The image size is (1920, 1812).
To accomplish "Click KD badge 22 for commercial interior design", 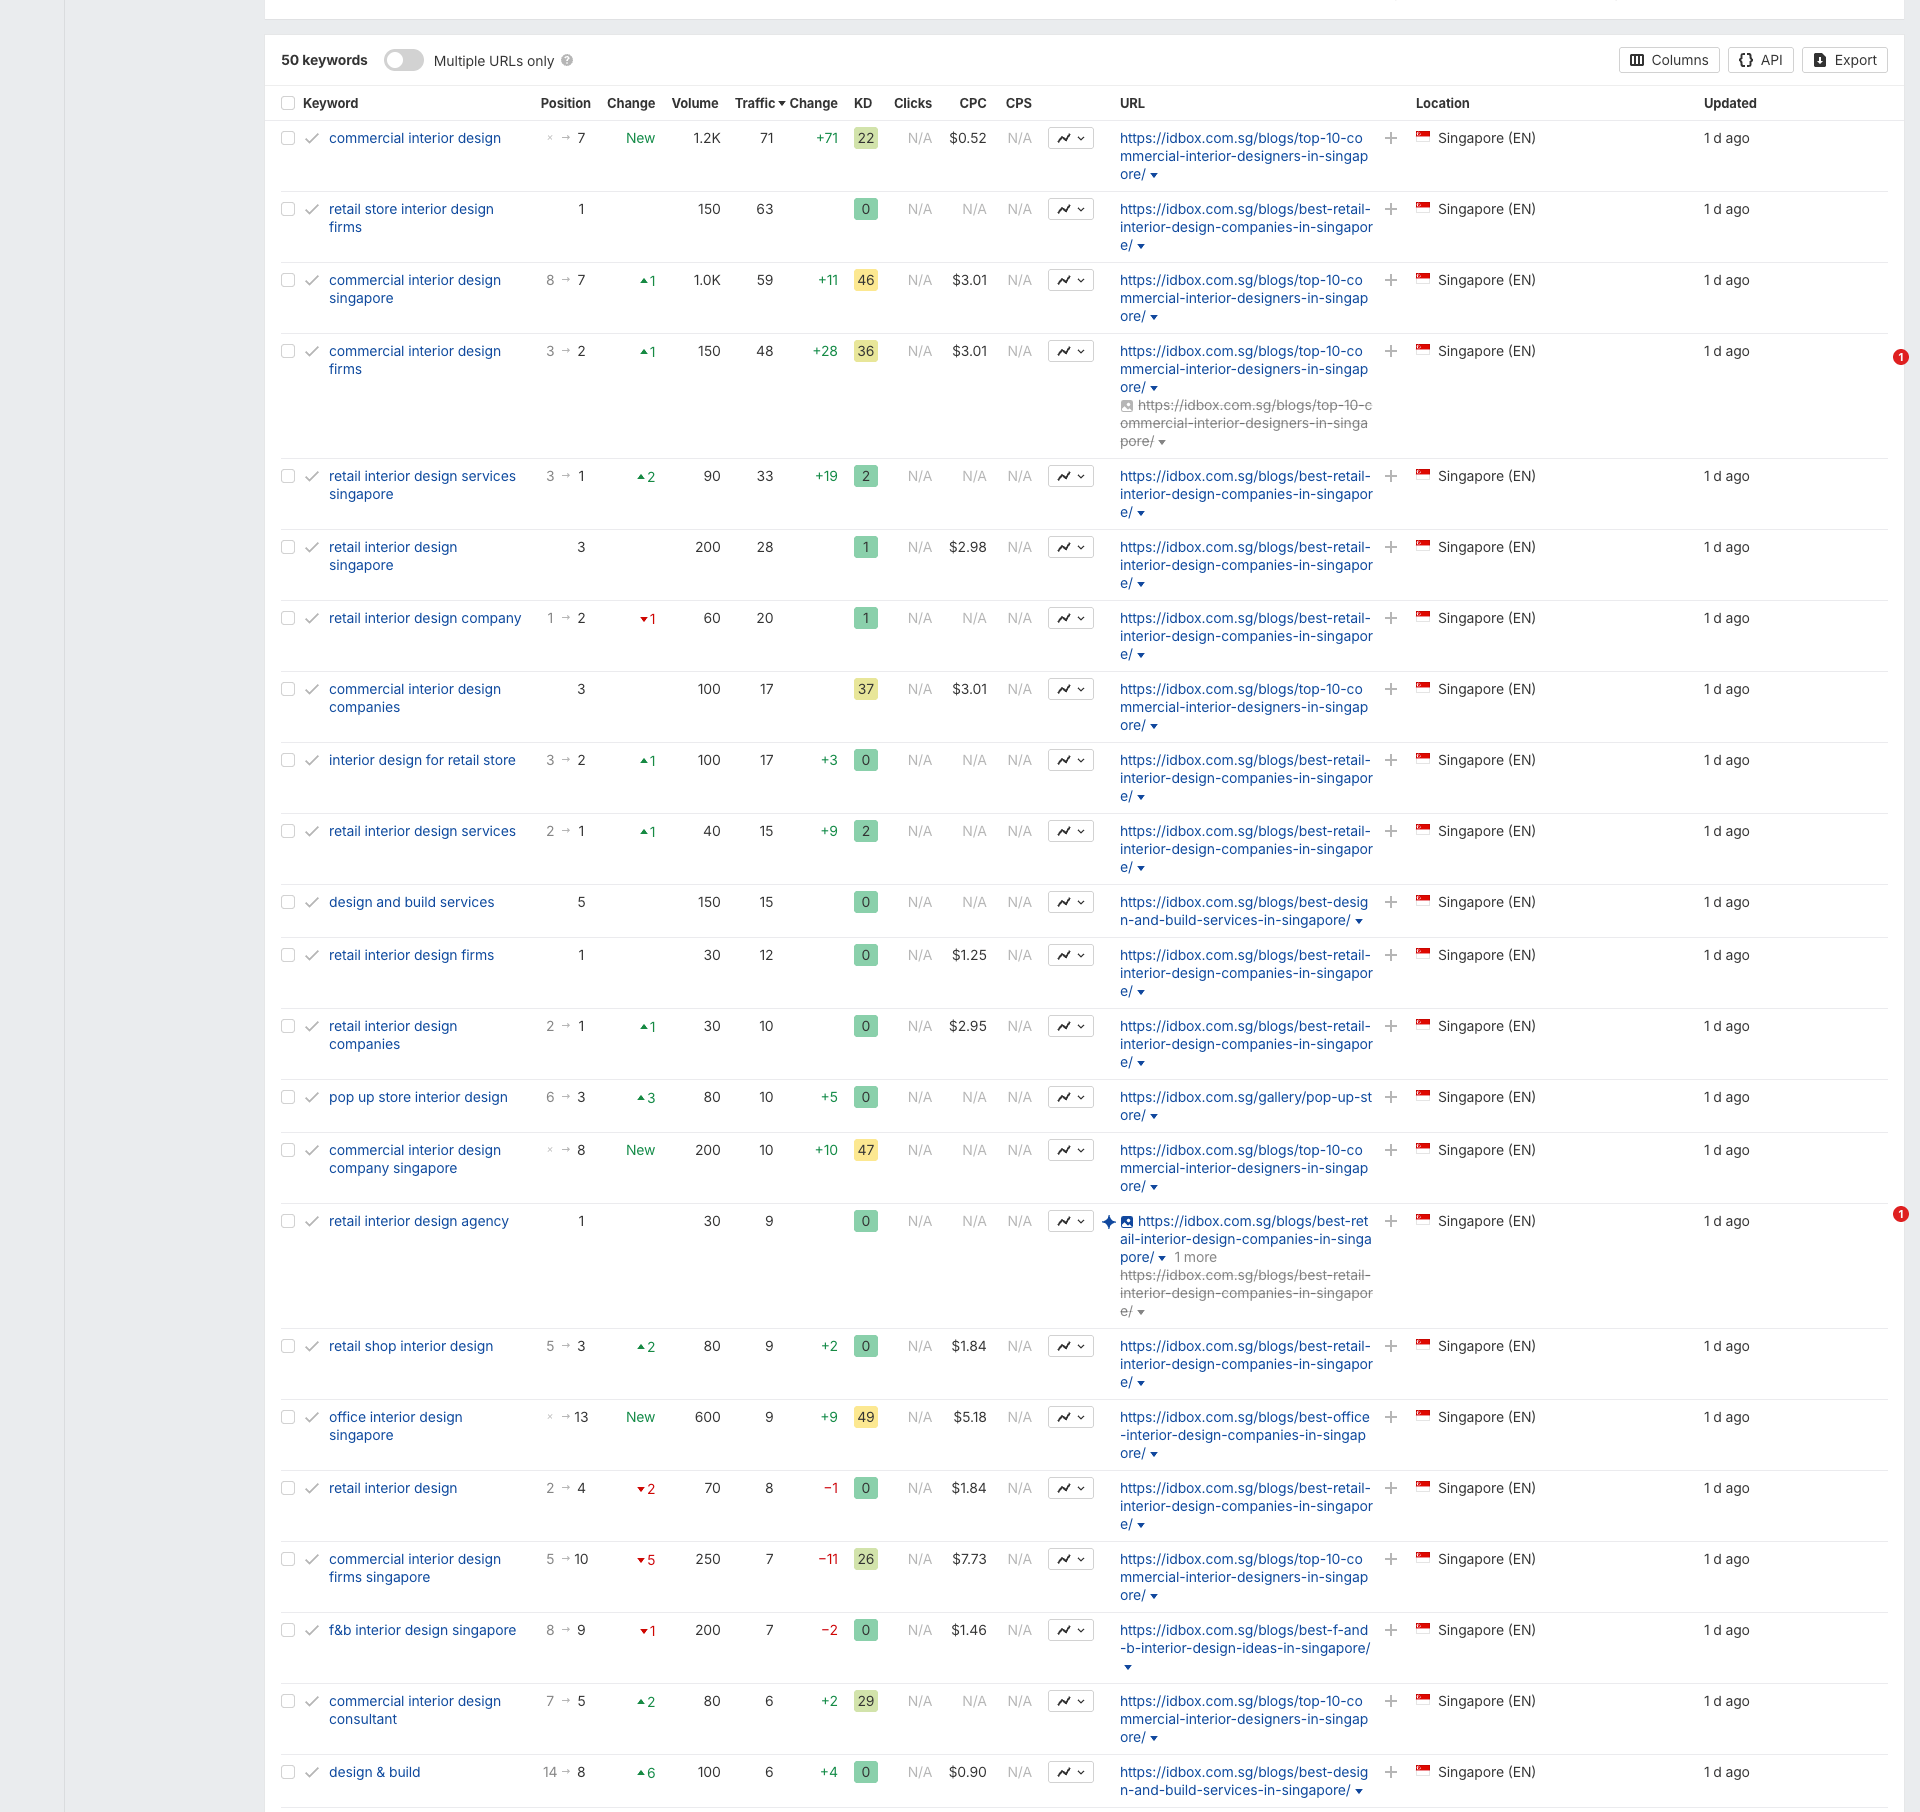I will 866,138.
